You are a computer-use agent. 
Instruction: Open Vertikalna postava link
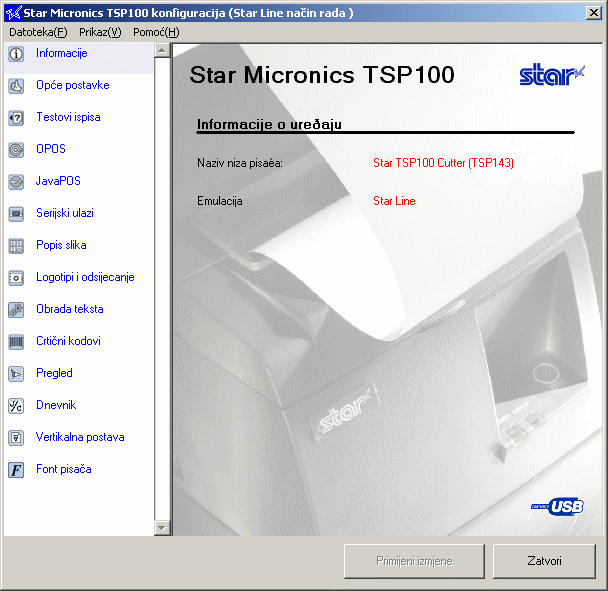click(x=80, y=437)
